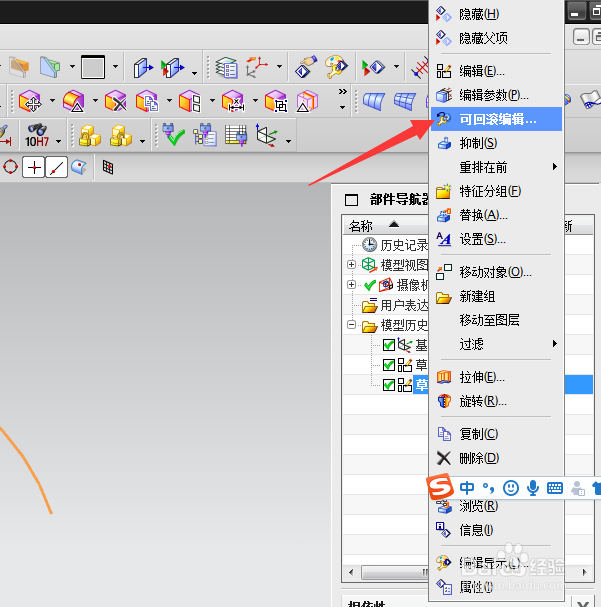Open dropdown next to the 10H7 icon

coord(58,141)
